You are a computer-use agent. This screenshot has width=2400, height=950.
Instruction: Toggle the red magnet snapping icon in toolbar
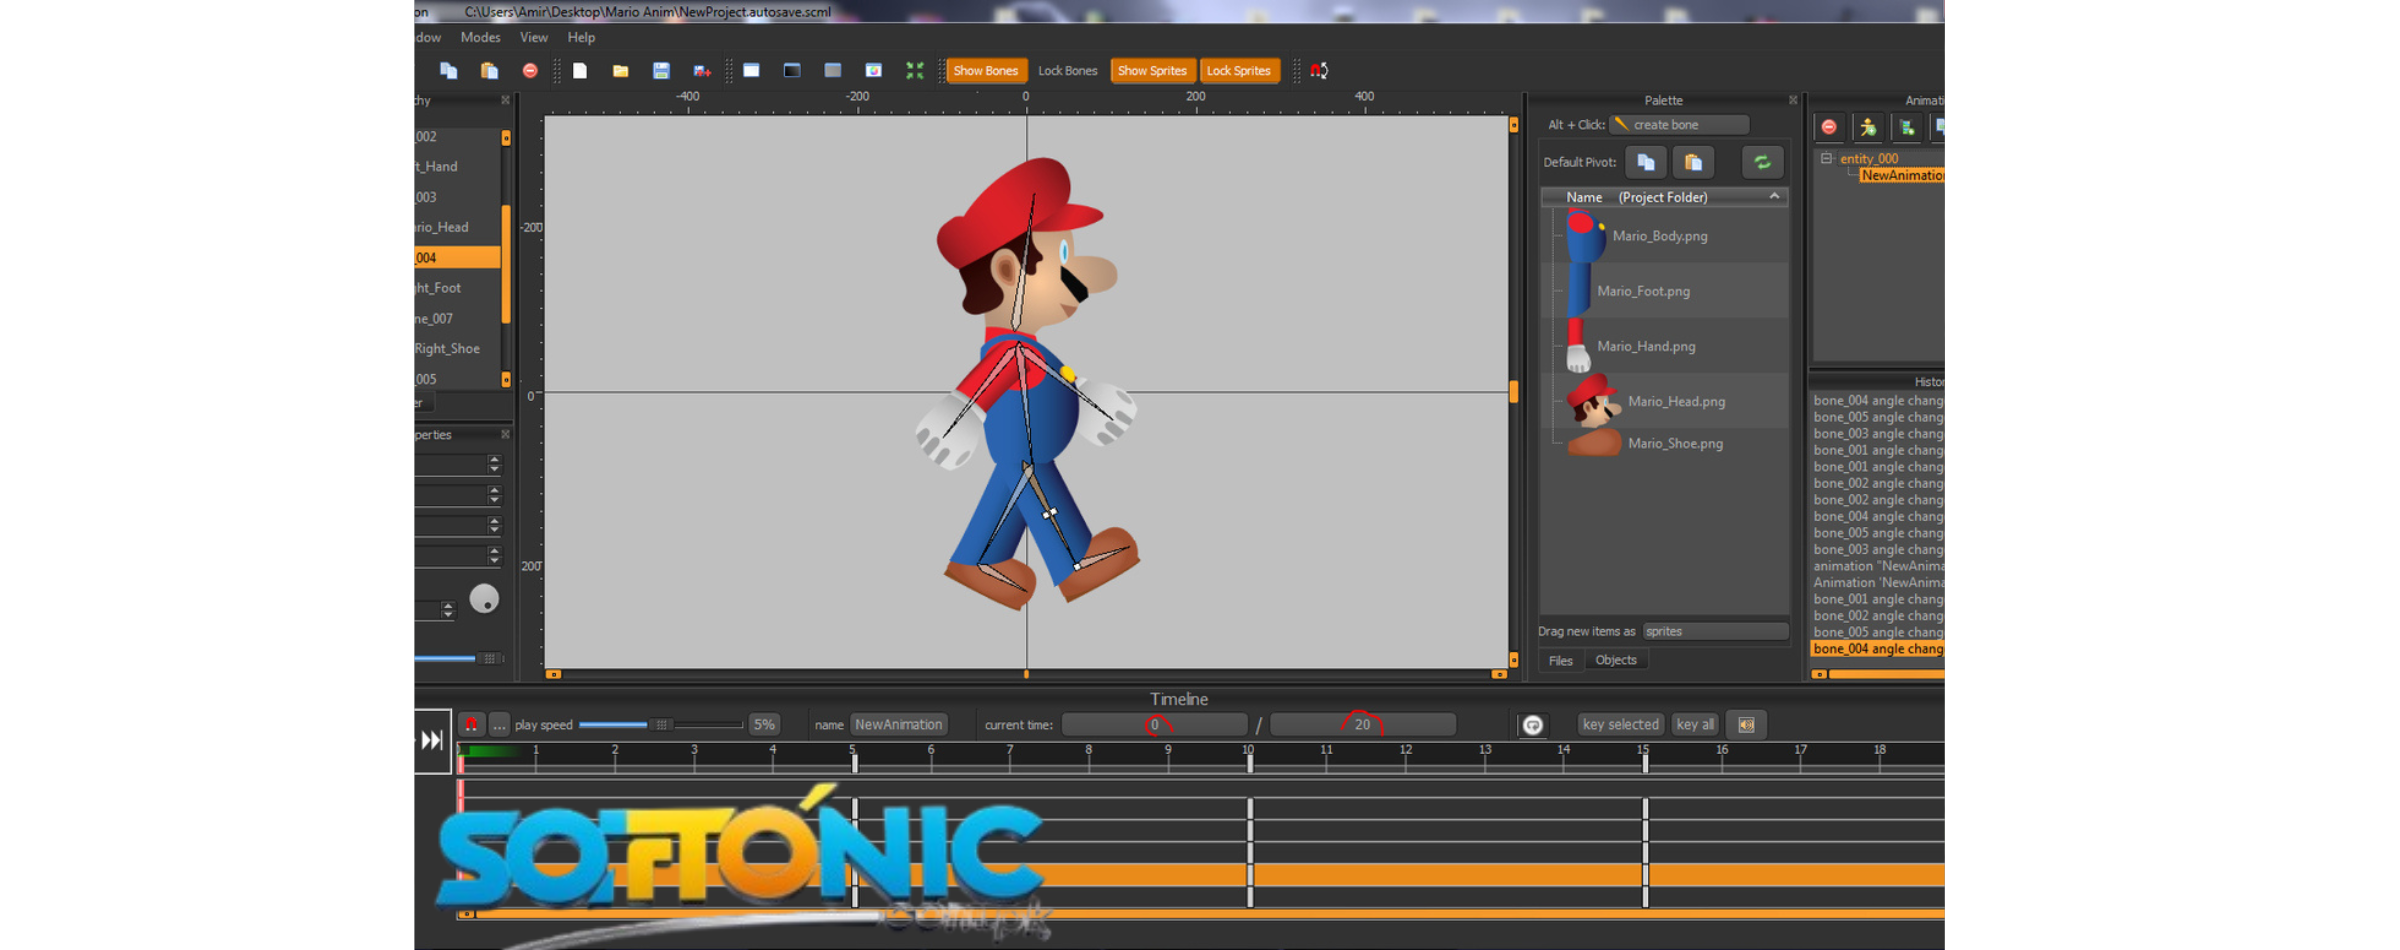click(1319, 70)
